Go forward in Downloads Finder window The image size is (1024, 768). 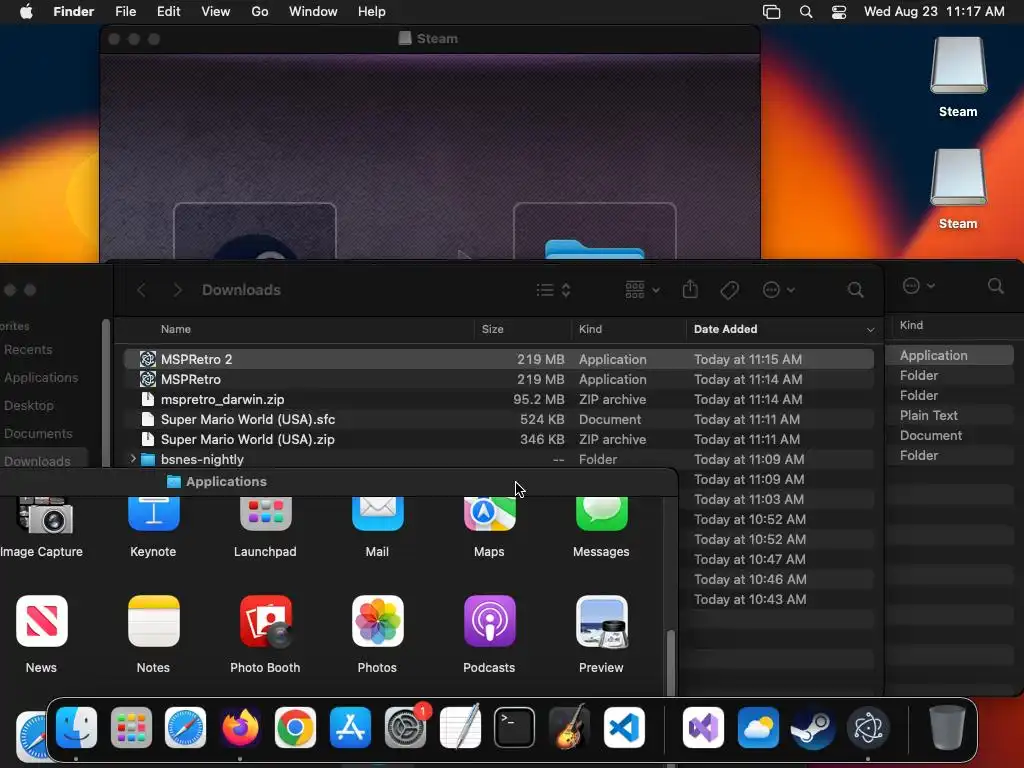pyautogui.click(x=177, y=290)
